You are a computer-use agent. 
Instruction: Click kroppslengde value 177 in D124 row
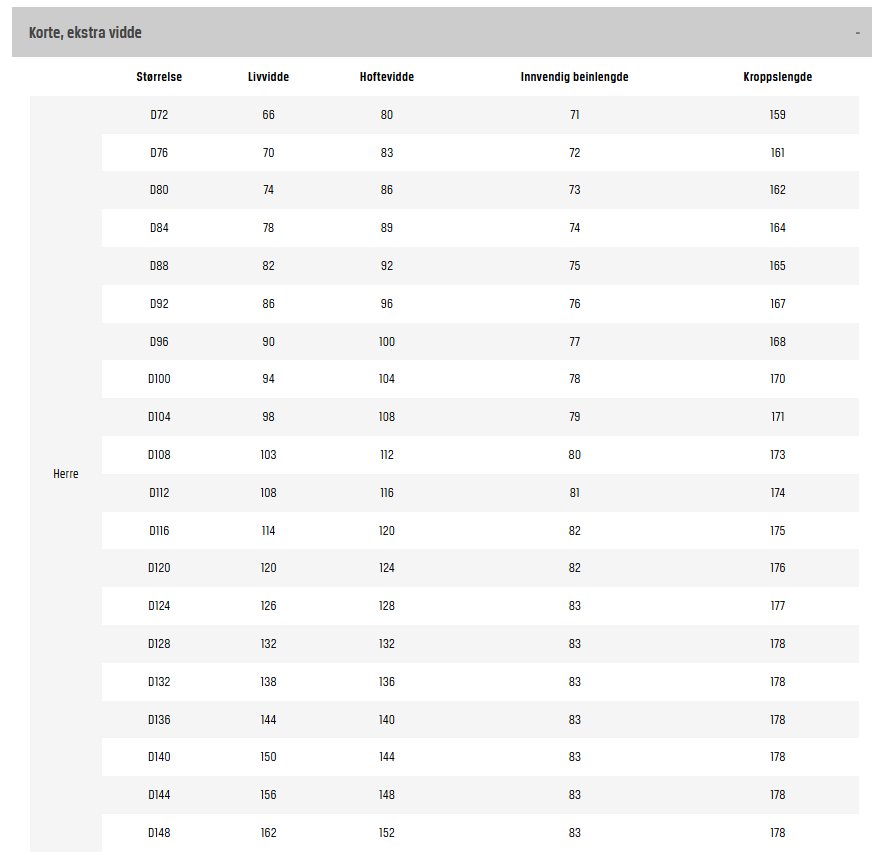click(x=777, y=606)
